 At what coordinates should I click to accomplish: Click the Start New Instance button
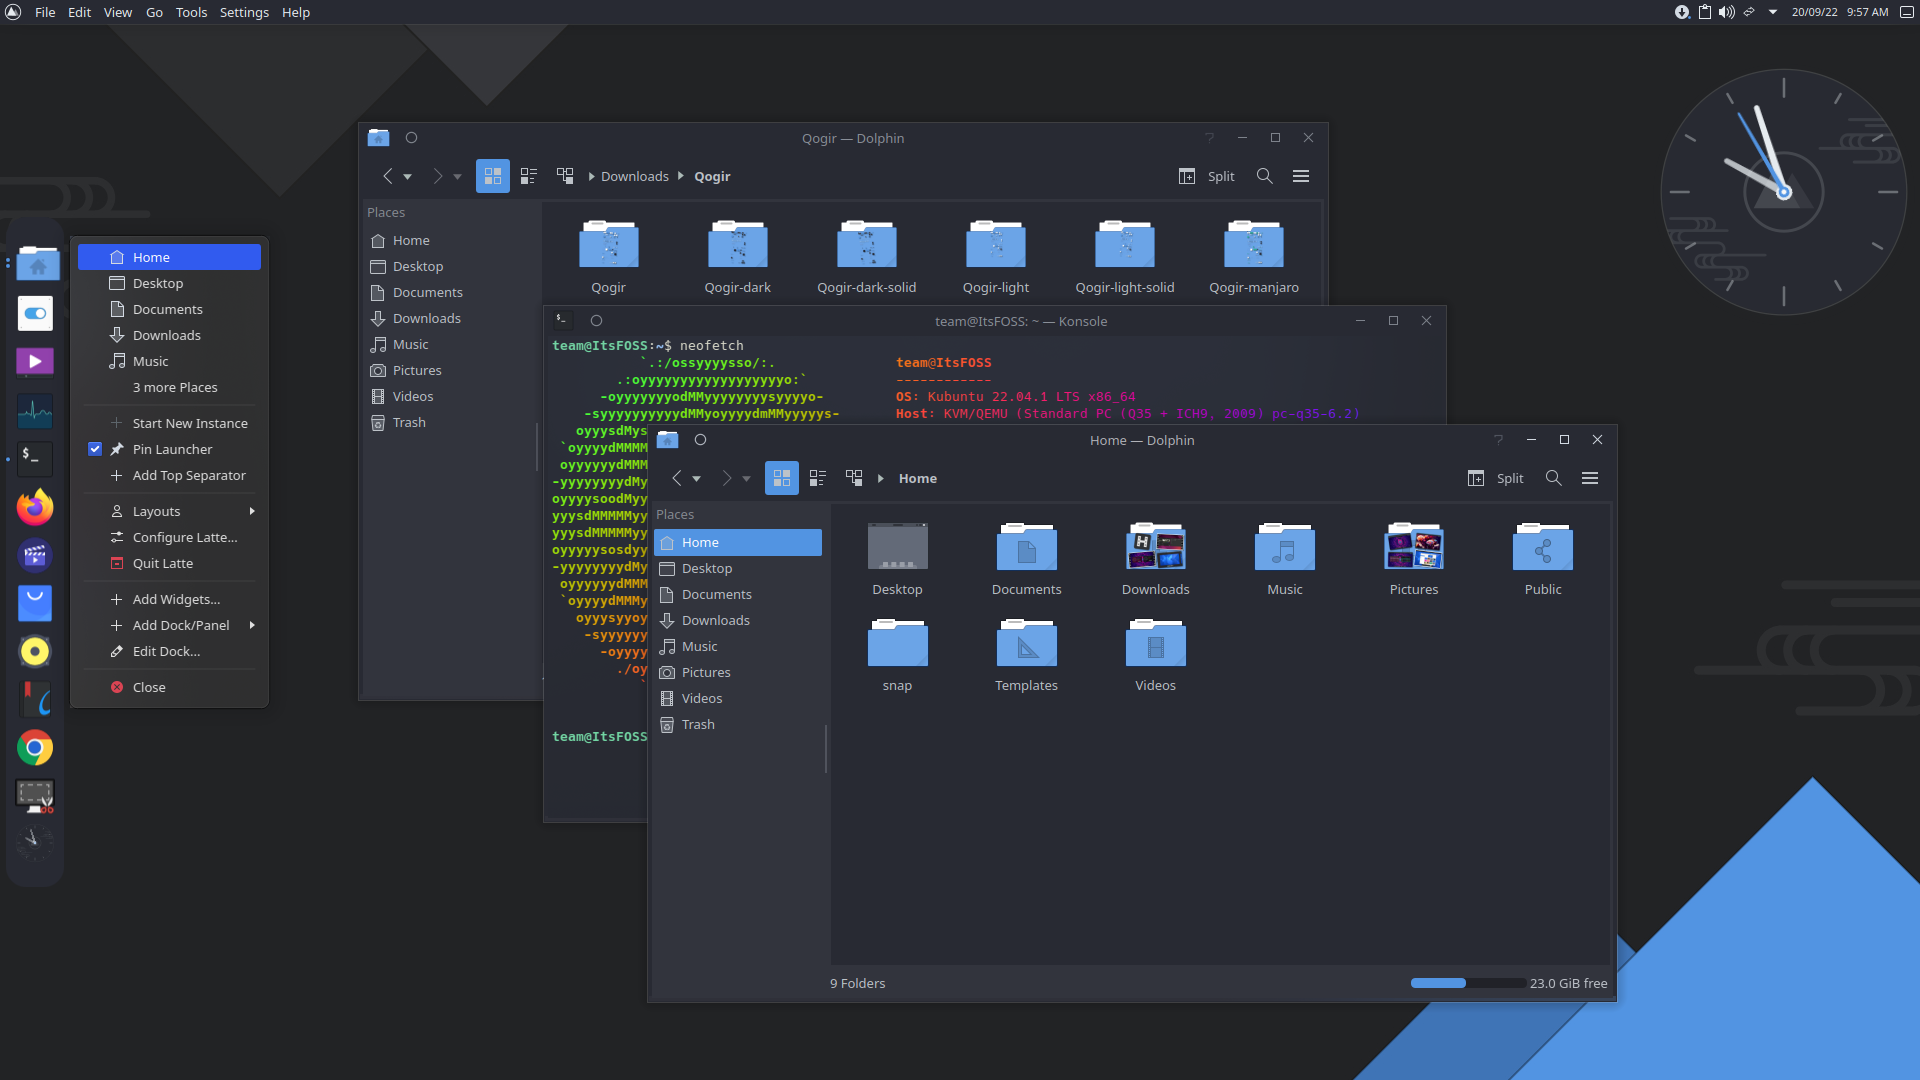pos(190,422)
